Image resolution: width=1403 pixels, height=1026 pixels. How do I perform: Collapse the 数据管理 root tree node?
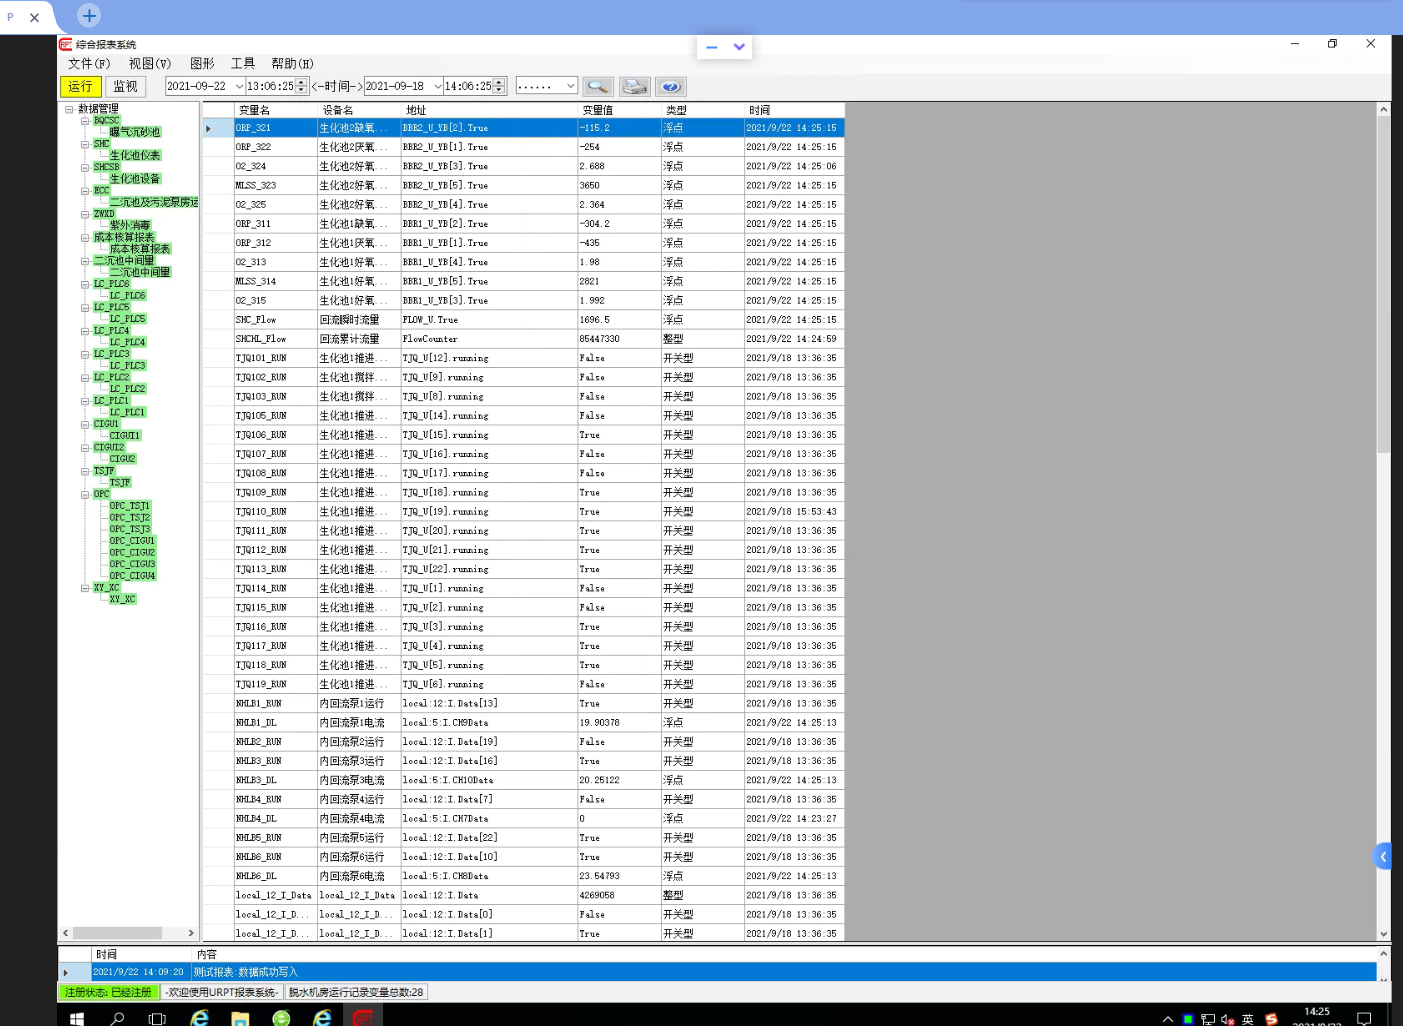click(69, 109)
